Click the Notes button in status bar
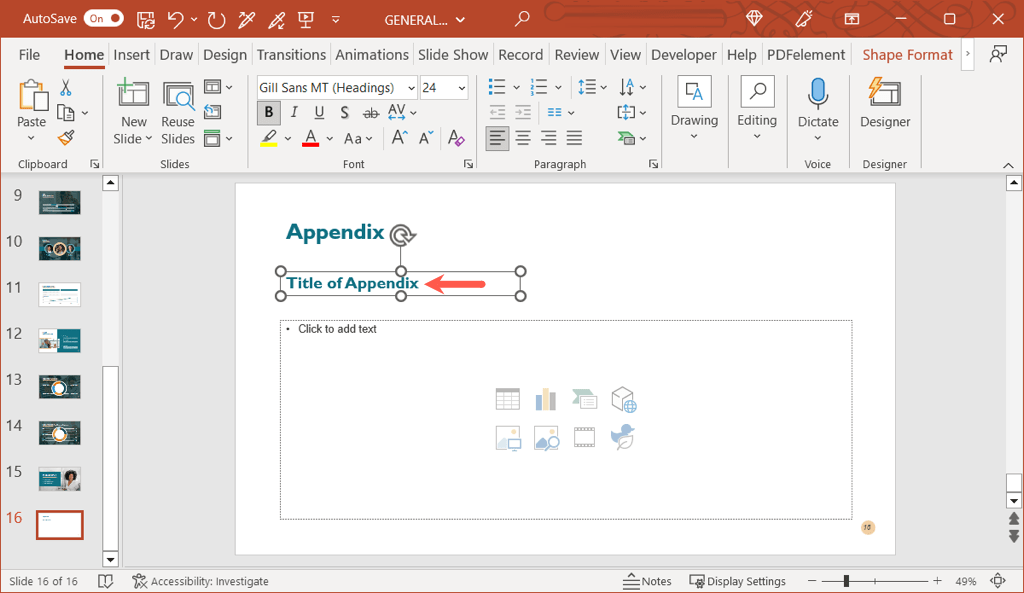 [x=647, y=581]
